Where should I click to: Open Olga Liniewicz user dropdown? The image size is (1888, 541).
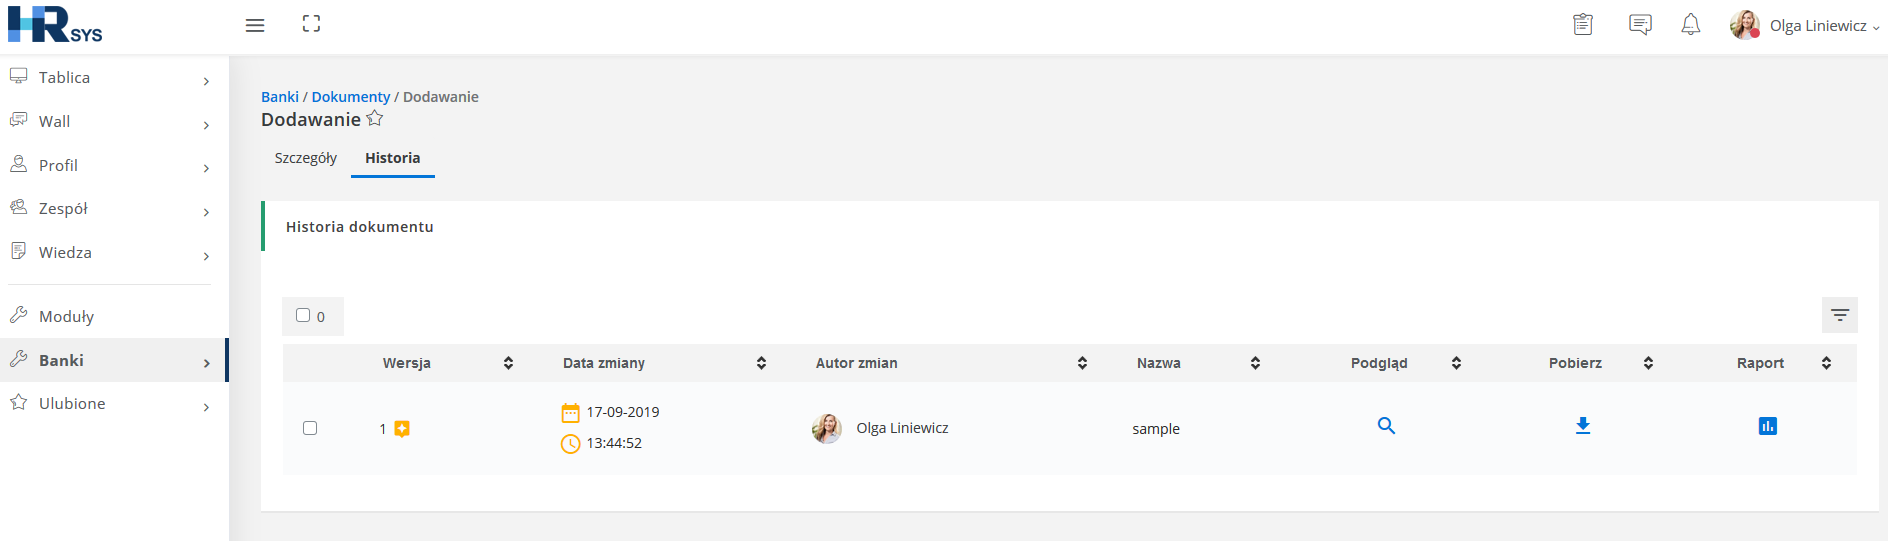pyautogui.click(x=1805, y=26)
